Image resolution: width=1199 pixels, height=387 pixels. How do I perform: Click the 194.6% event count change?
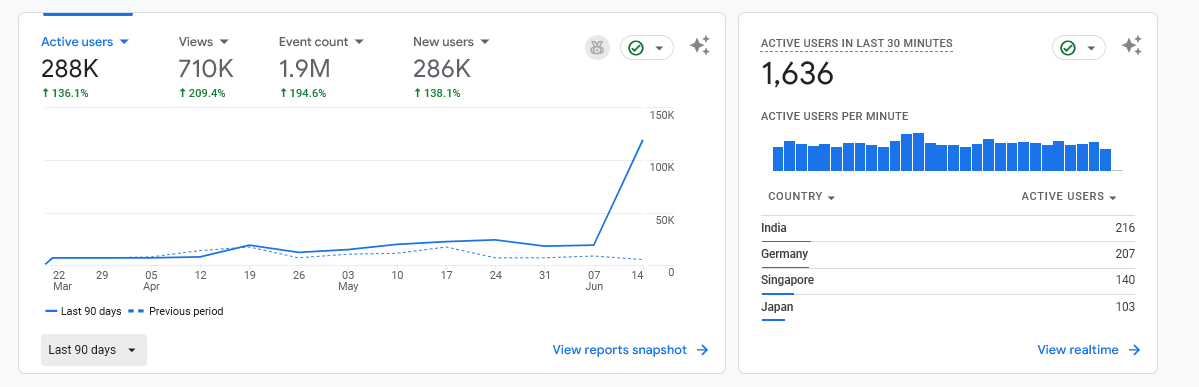(x=303, y=93)
